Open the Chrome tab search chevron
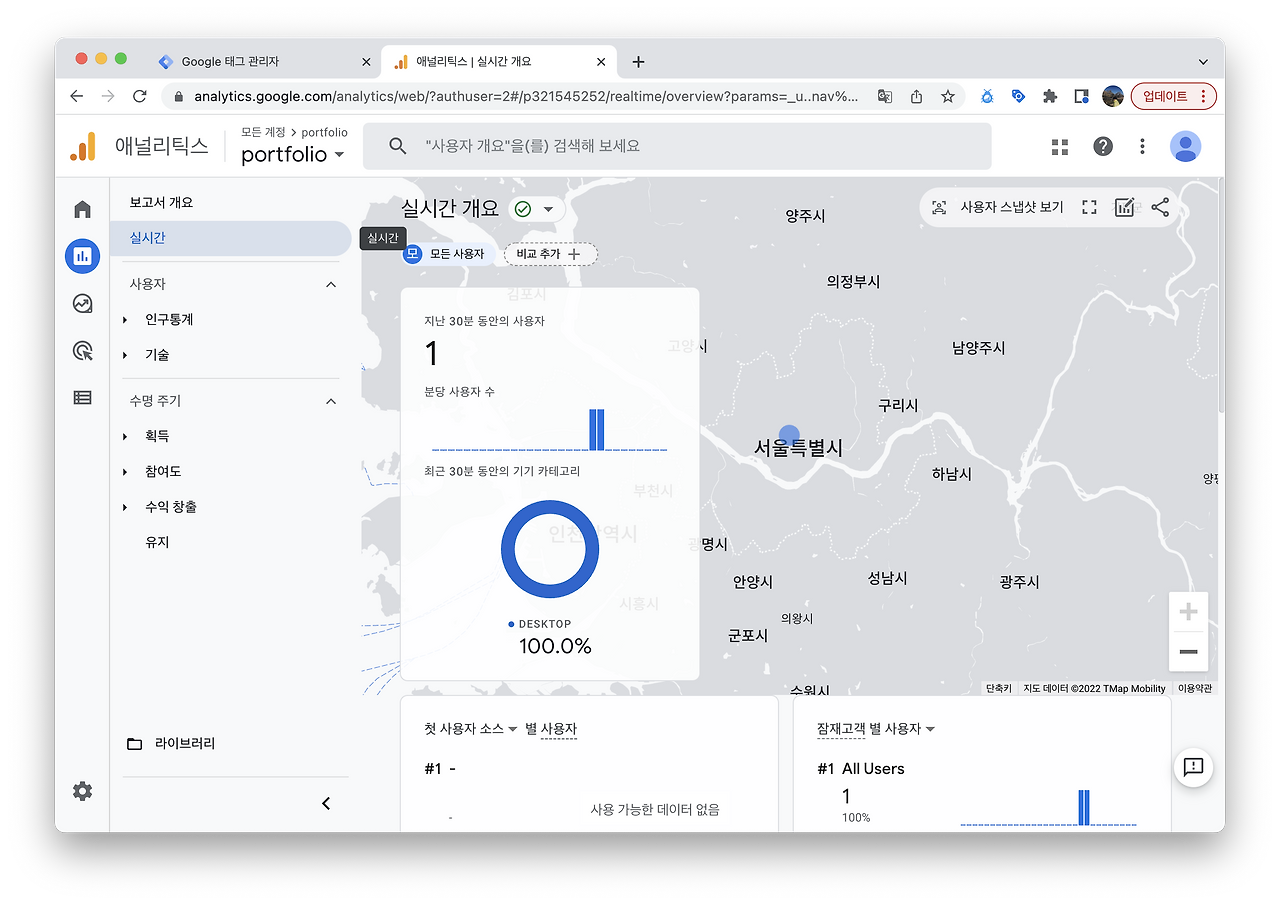 [1203, 61]
